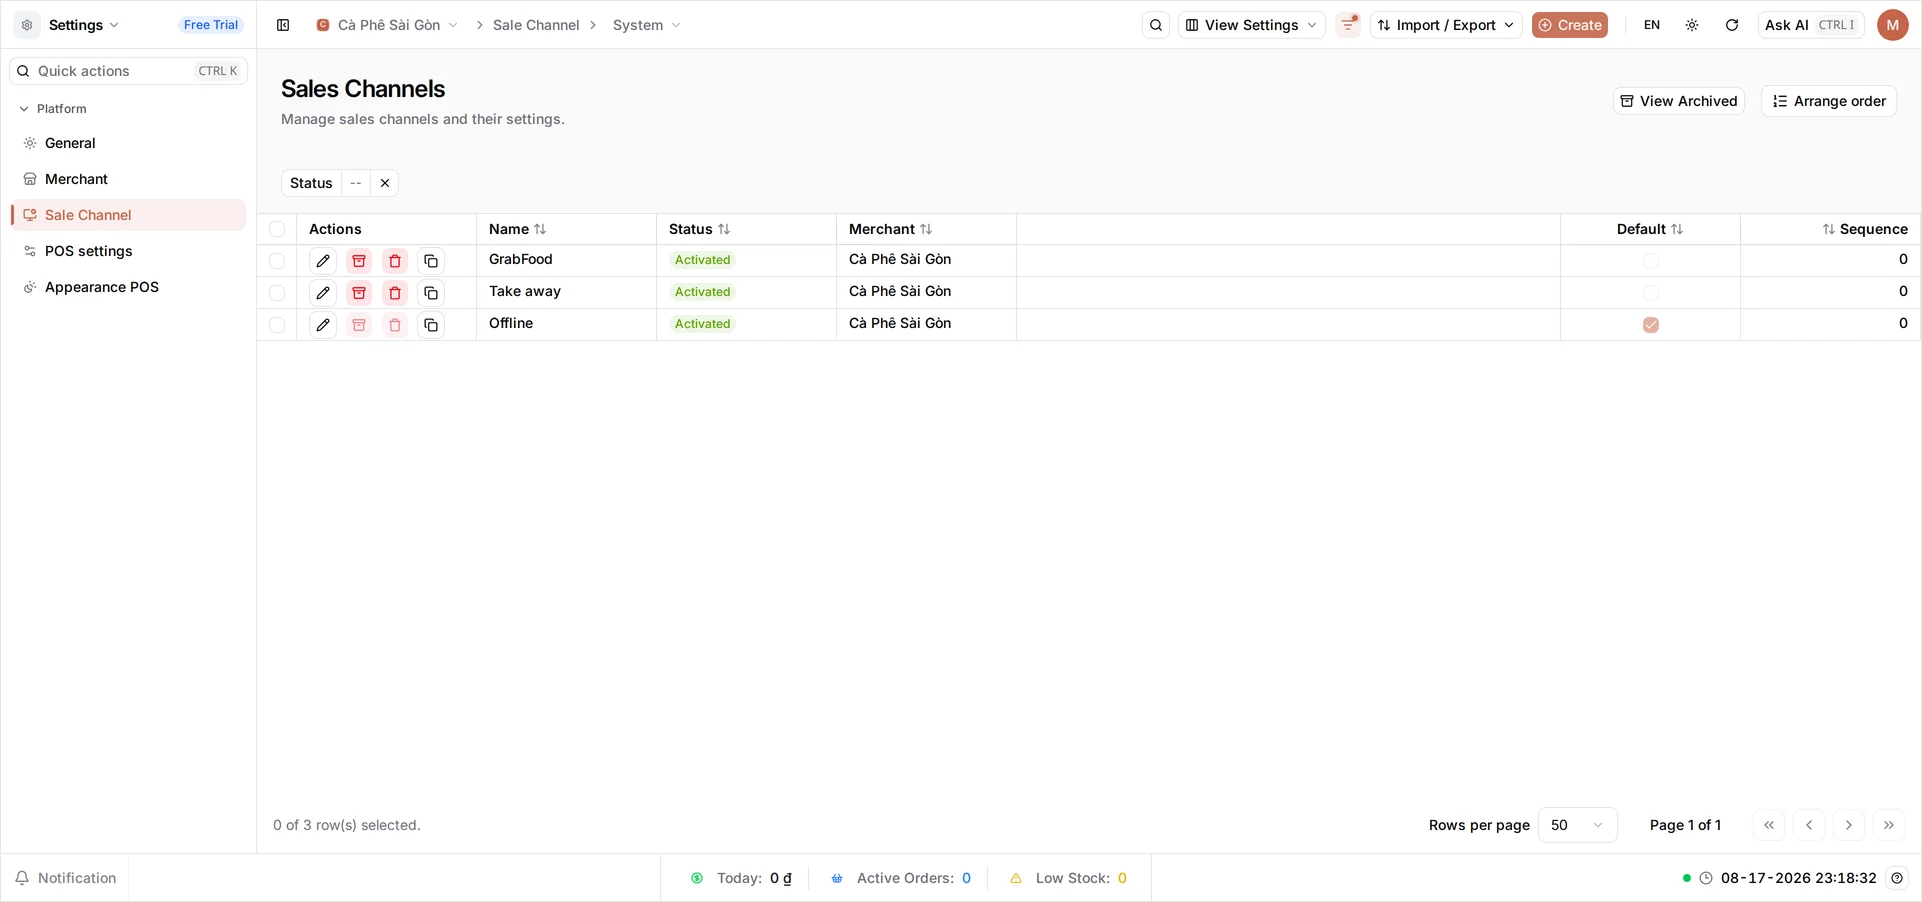
Task: Sort by Default column header
Action: click(1650, 229)
